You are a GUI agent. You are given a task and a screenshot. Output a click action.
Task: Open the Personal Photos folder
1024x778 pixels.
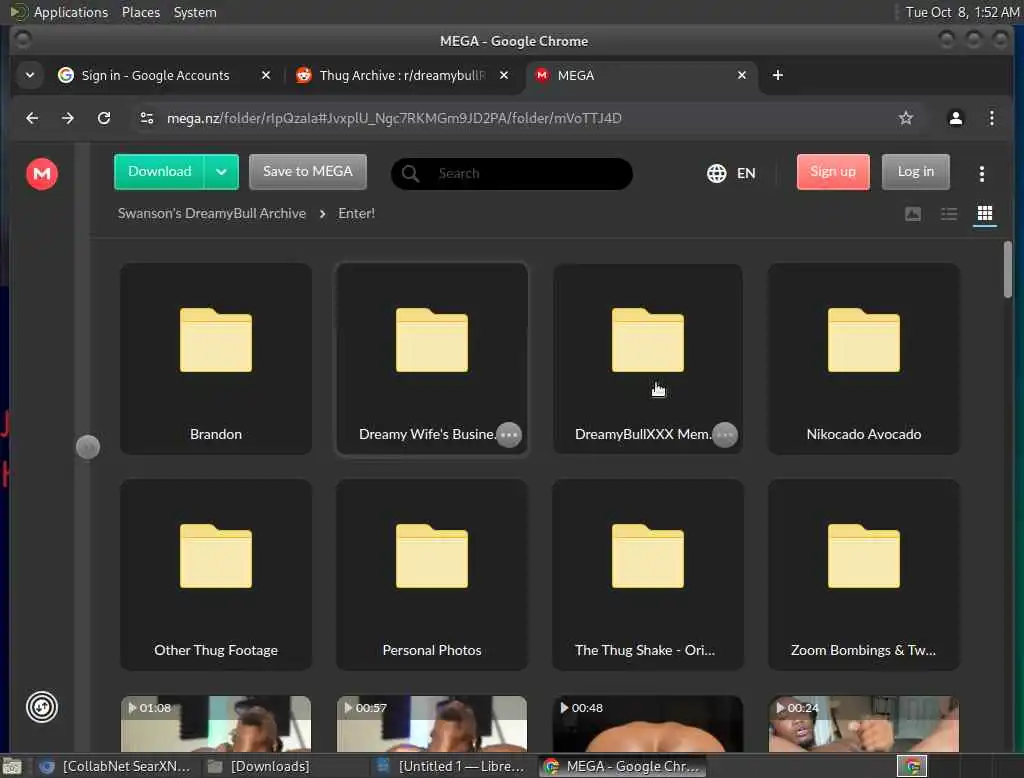coord(432,575)
